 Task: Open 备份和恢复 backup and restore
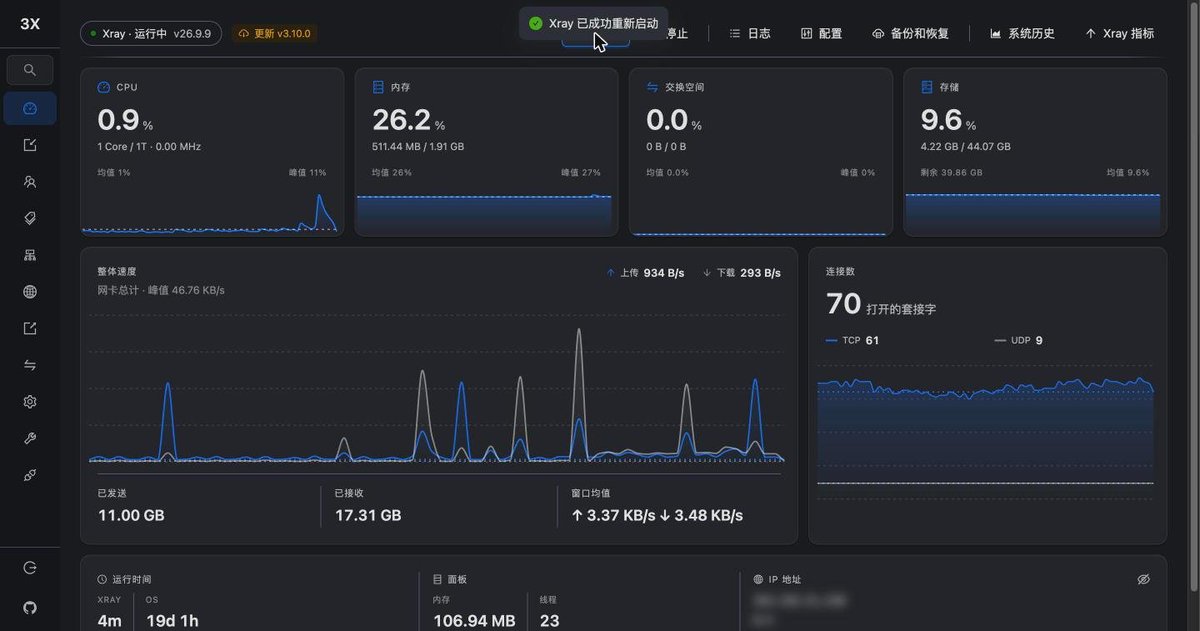pos(910,34)
